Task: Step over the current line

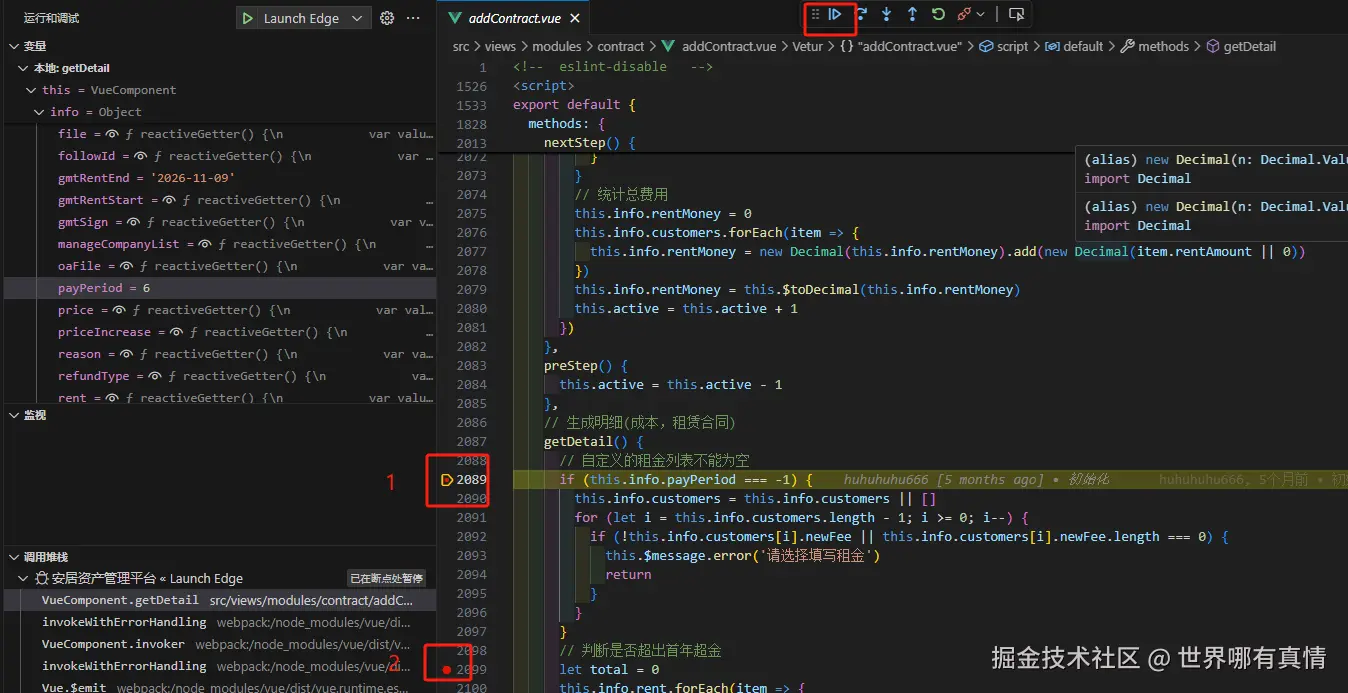Action: point(861,15)
